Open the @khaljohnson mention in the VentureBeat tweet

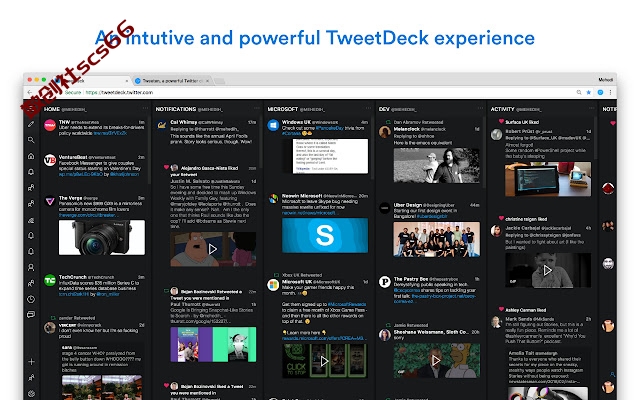pyautogui.click(x=124, y=174)
